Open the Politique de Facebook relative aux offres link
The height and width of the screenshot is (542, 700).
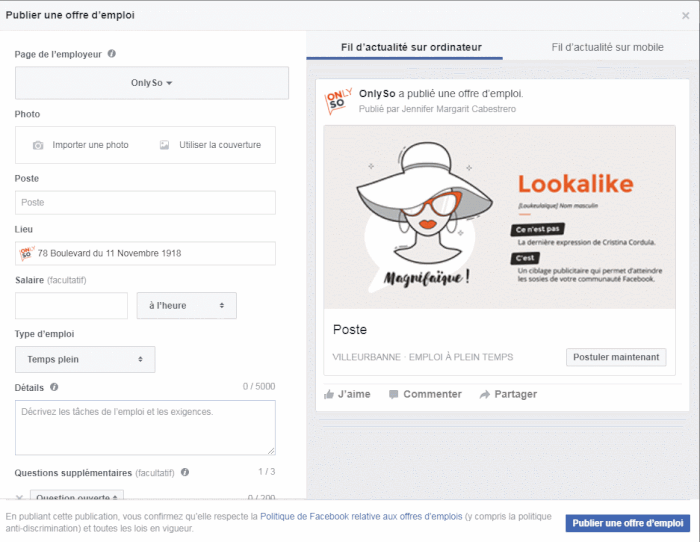pos(361,517)
